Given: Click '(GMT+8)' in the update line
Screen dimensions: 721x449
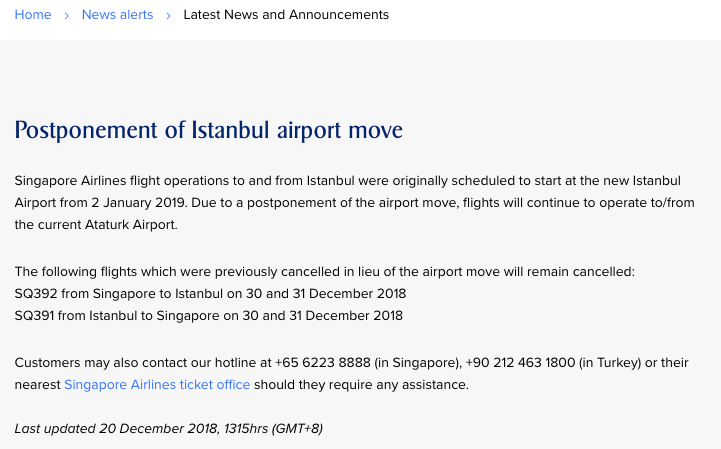Looking at the screenshot, I should coord(298,429).
